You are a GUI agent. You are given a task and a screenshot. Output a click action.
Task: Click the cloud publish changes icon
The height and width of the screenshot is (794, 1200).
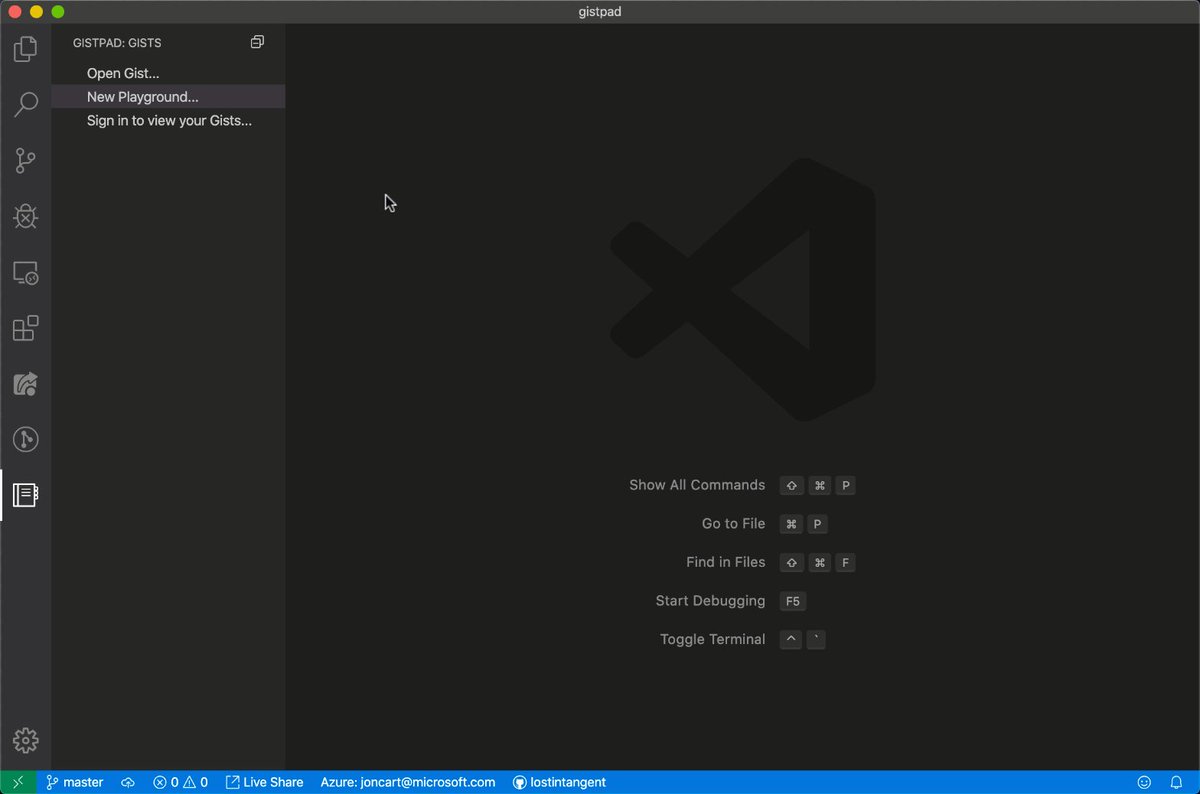(x=128, y=782)
